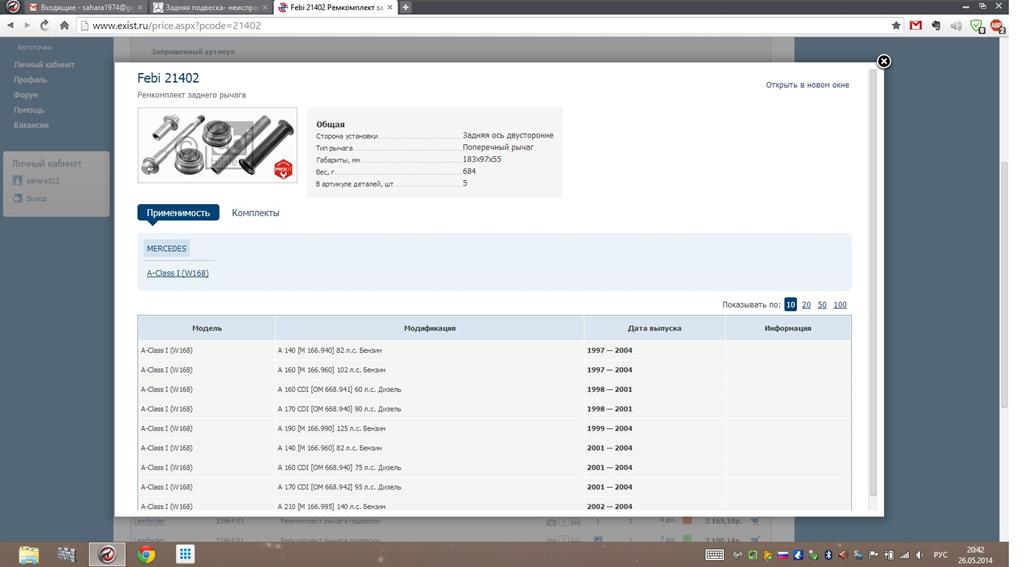
Task: Open the Adguard shield extension
Action: [x=977, y=26]
